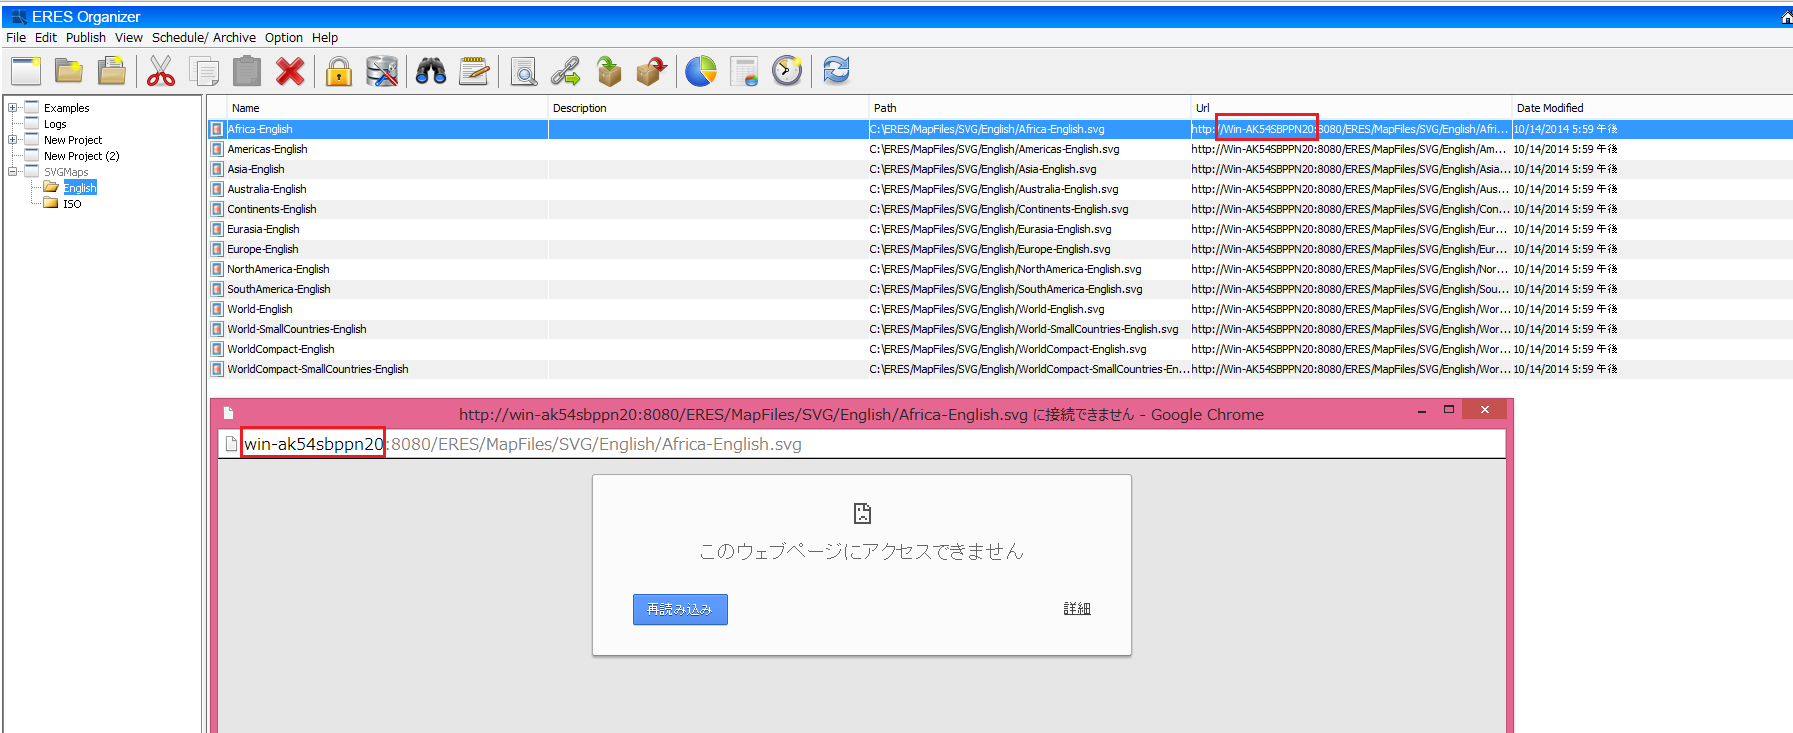1793x733 pixels.
Task: Expand the Examples tree node
Action: tap(12, 108)
